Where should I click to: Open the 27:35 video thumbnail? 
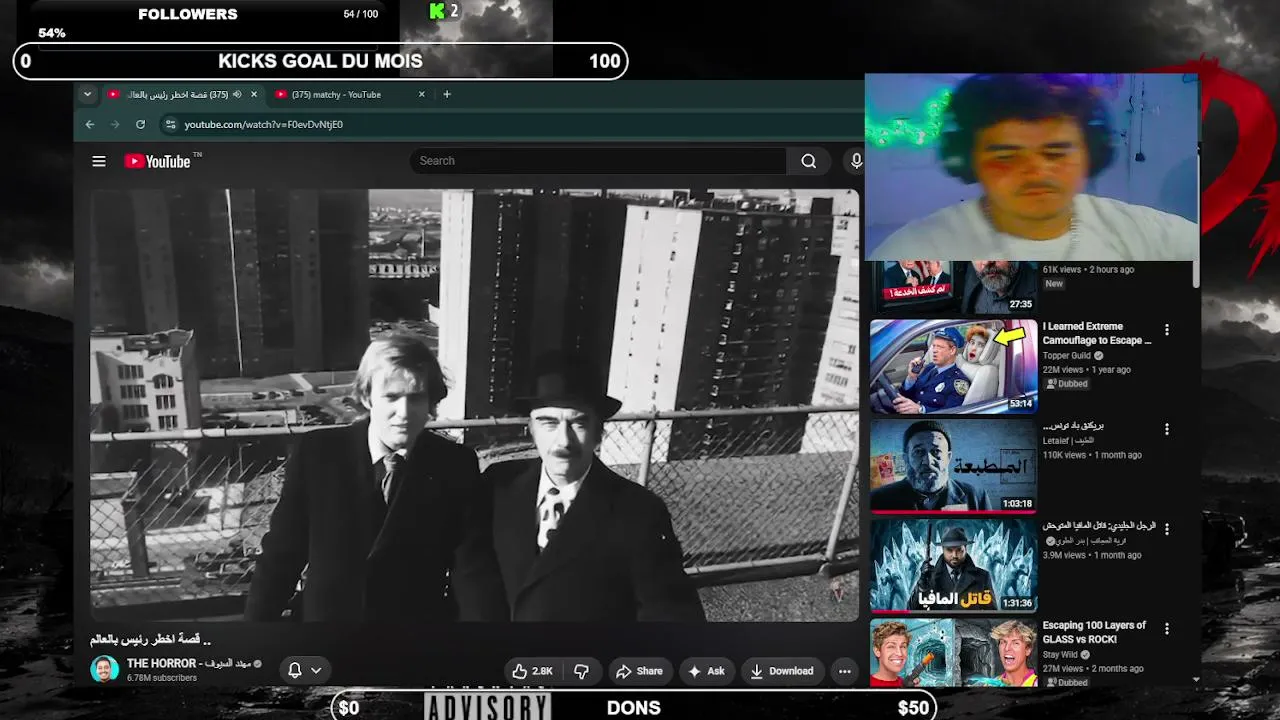pos(954,287)
